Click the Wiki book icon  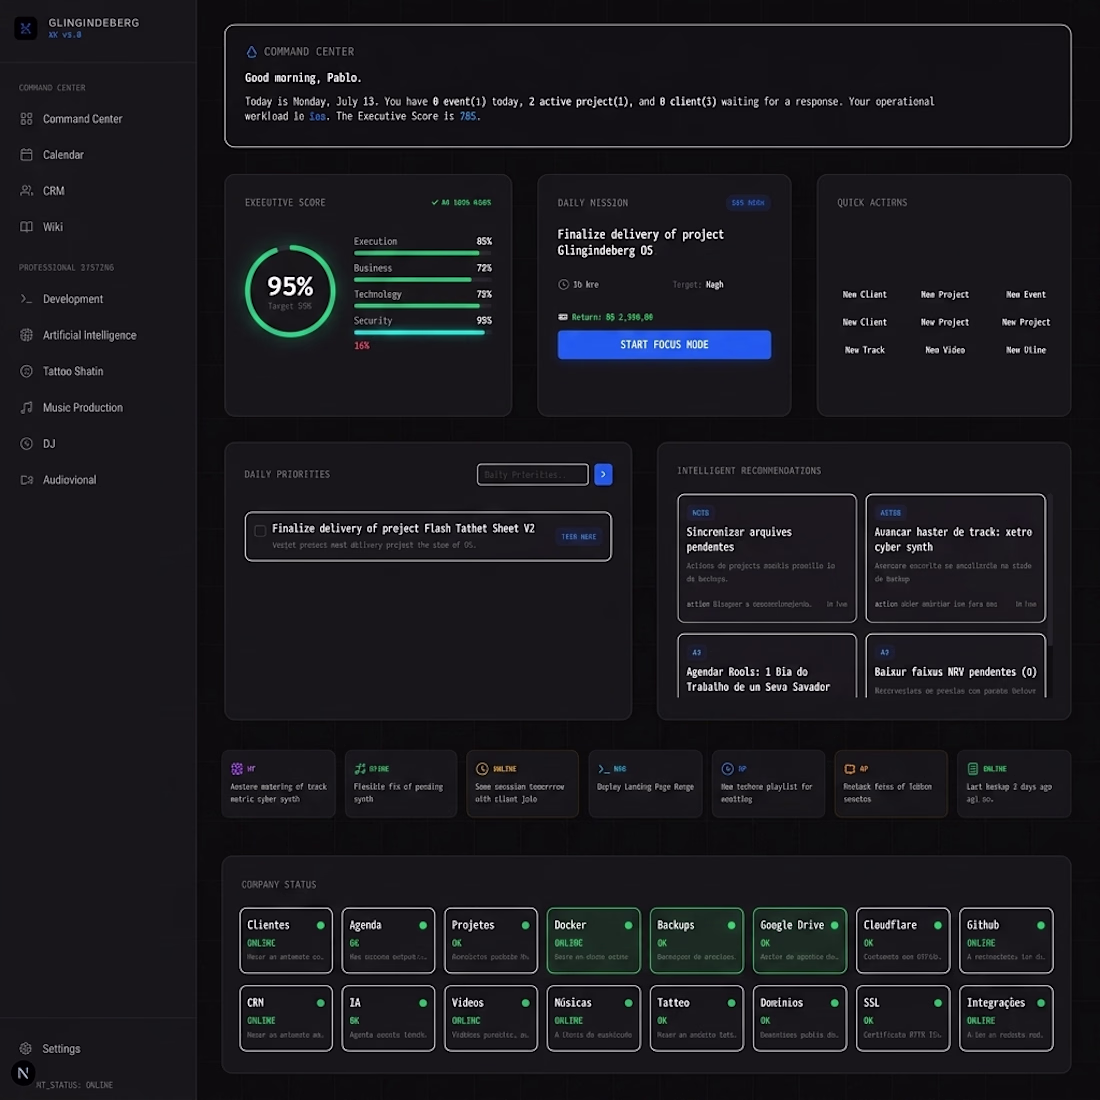(27, 227)
